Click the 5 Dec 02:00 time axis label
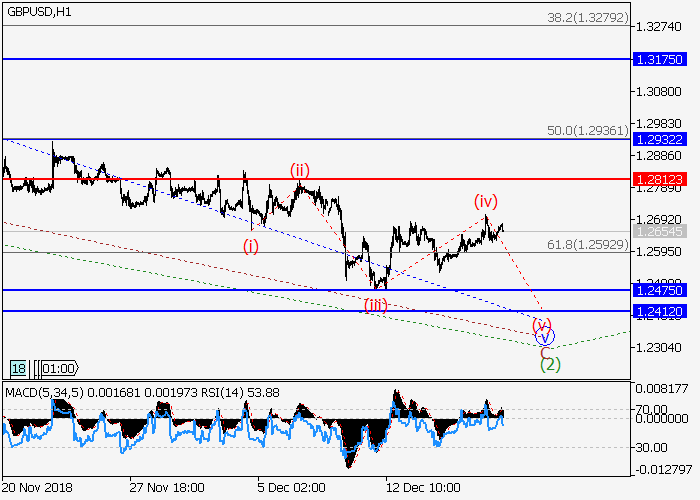Viewport: 700px width, 500px height. pyautogui.click(x=292, y=488)
